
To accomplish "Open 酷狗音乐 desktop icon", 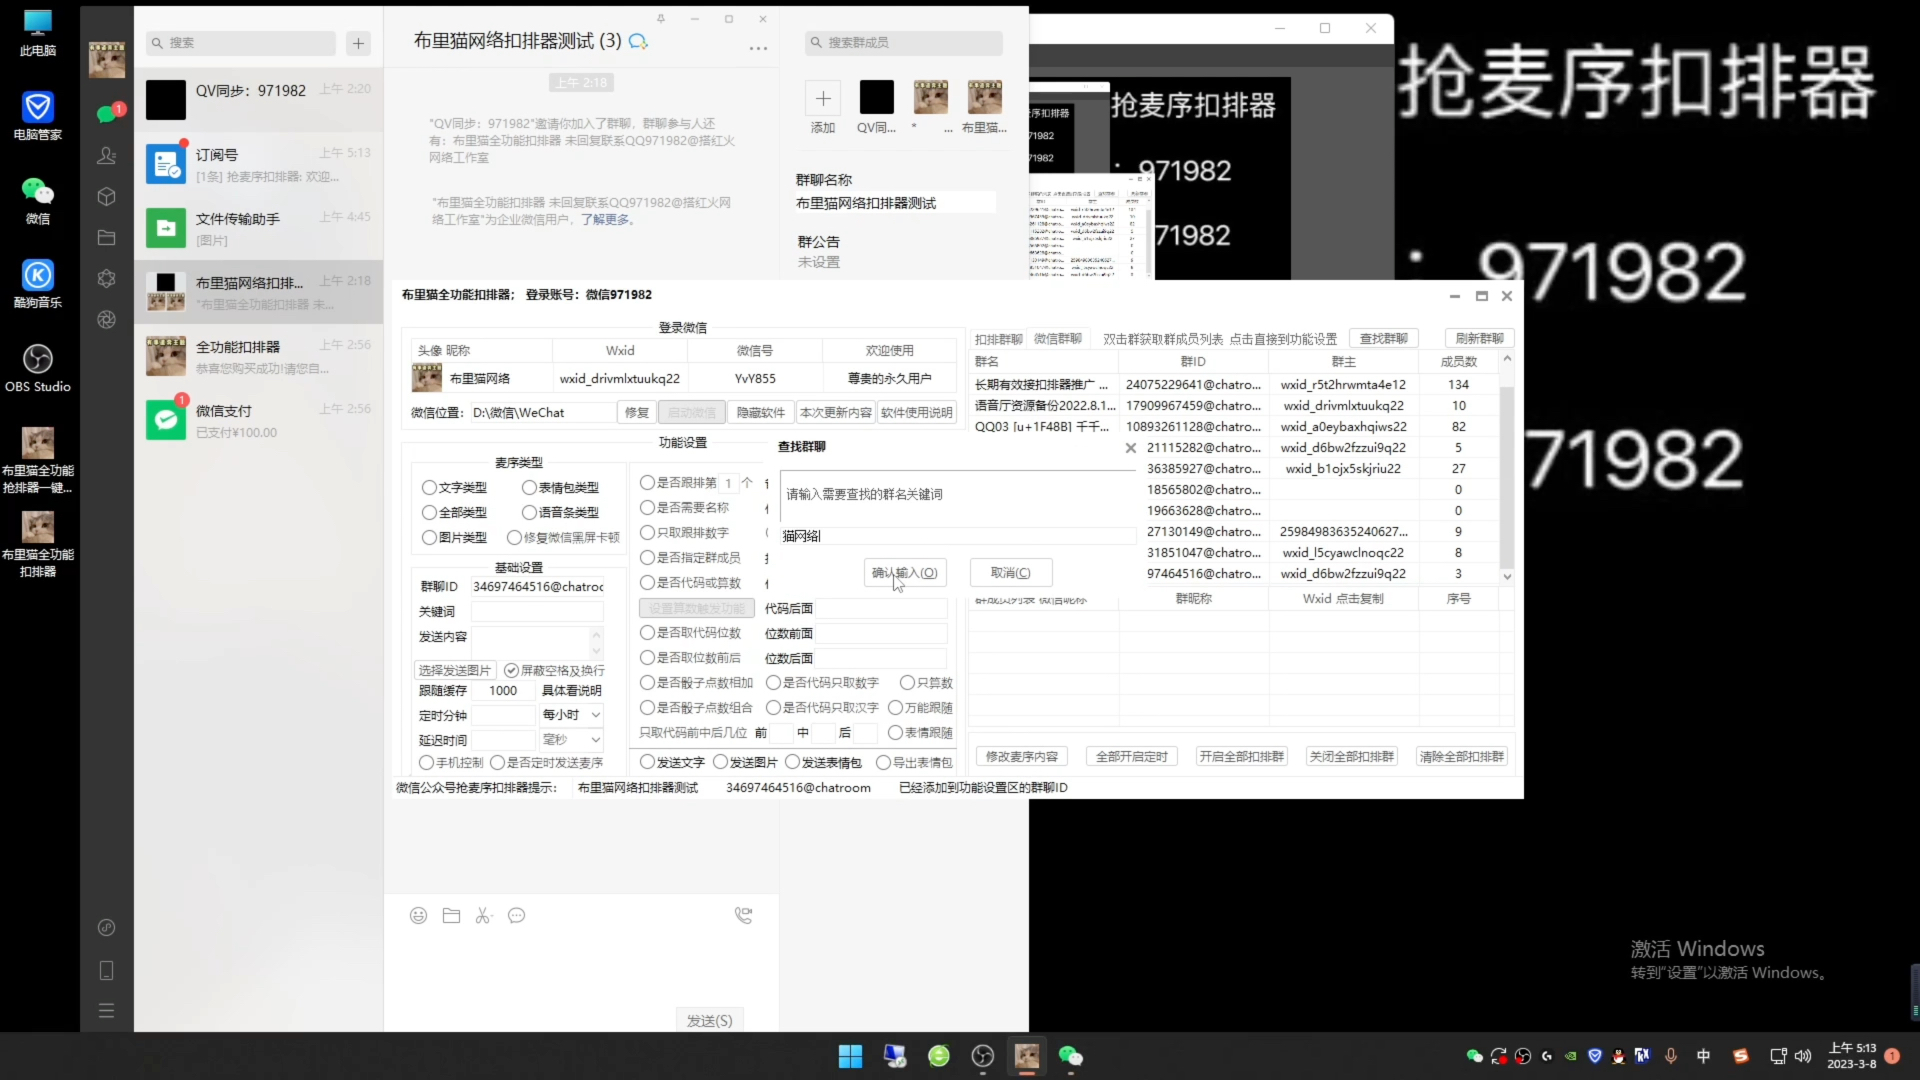I will pyautogui.click(x=38, y=284).
